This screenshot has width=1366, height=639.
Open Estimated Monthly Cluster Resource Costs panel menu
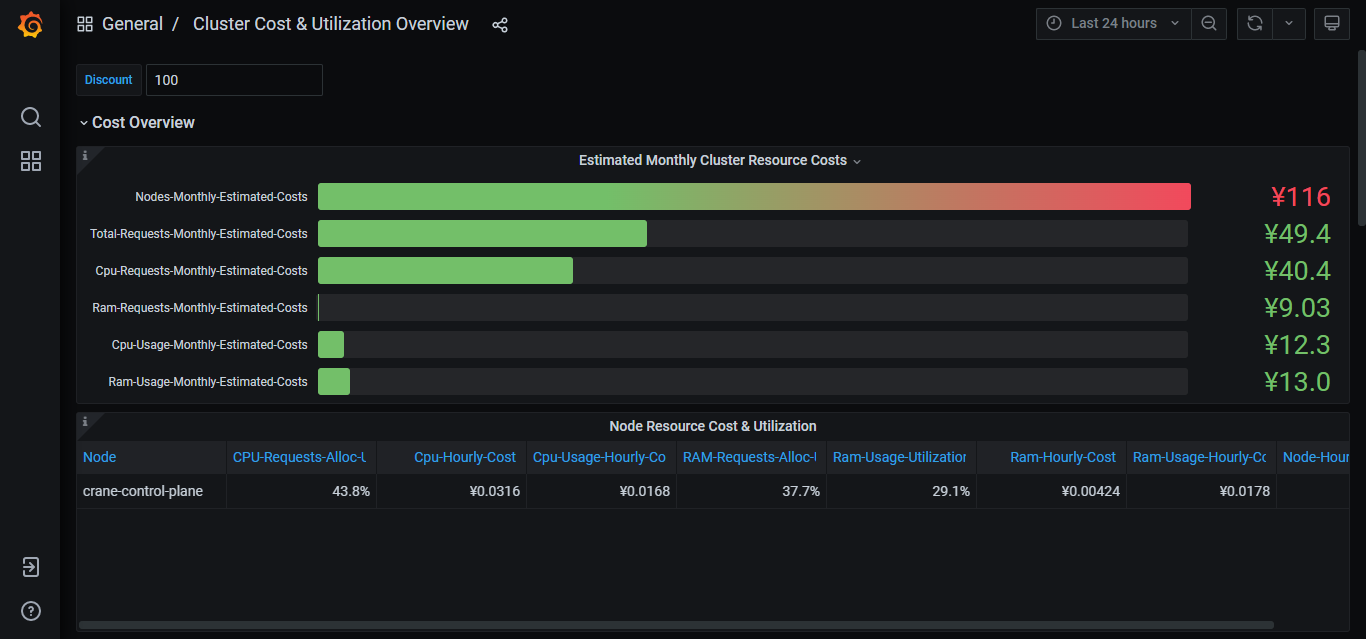click(x=720, y=160)
